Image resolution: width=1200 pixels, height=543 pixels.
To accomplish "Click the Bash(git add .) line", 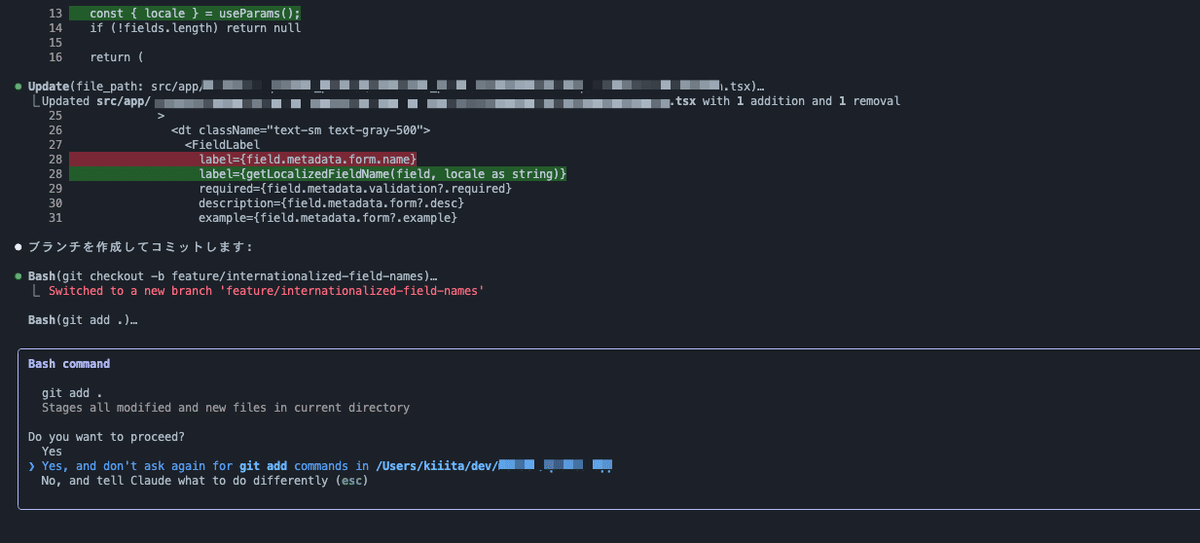I will 83,320.
